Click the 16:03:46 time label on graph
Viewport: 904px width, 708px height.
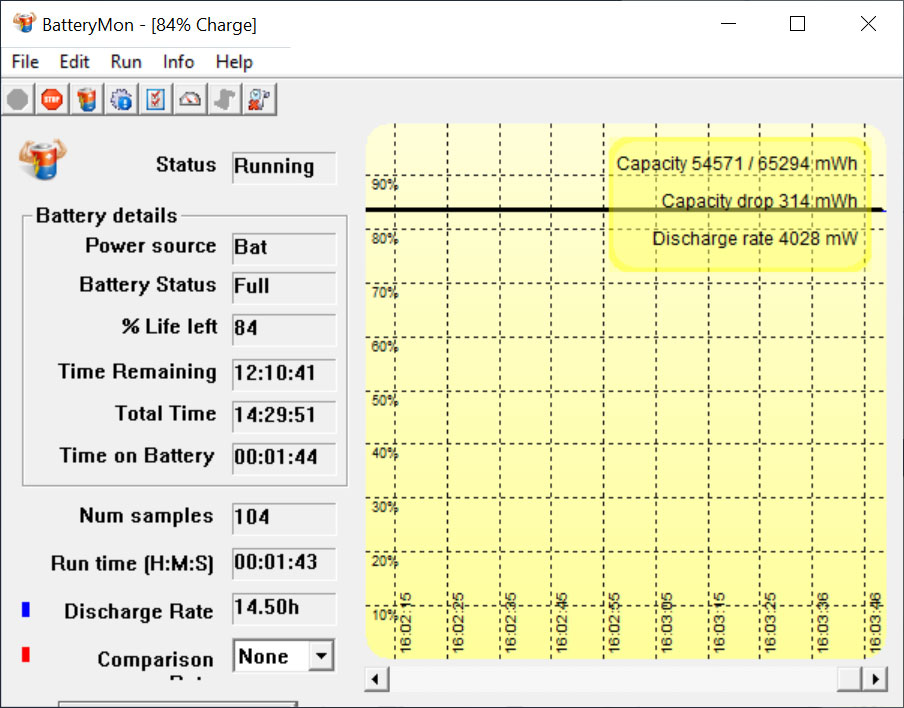tap(875, 623)
